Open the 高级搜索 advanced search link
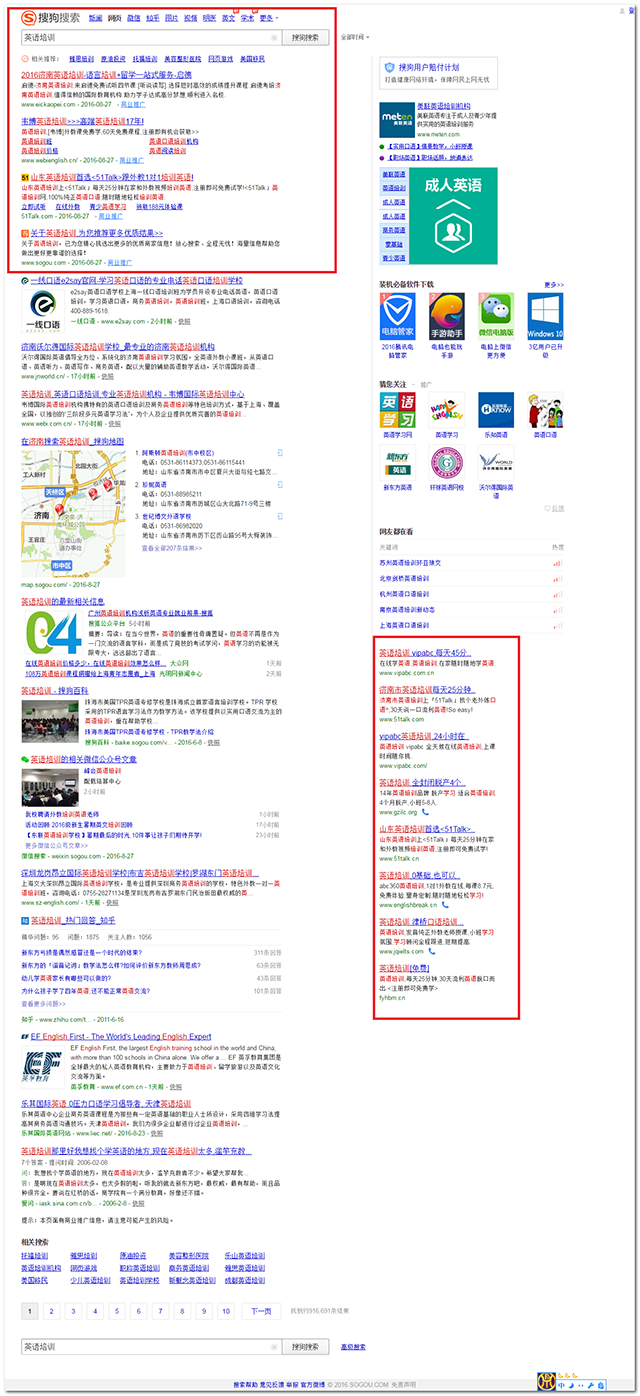 coord(353,1347)
